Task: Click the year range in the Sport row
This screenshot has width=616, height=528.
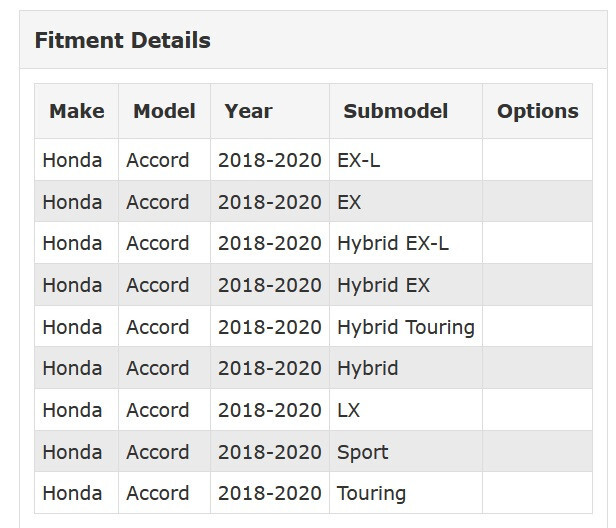Action: (x=270, y=452)
